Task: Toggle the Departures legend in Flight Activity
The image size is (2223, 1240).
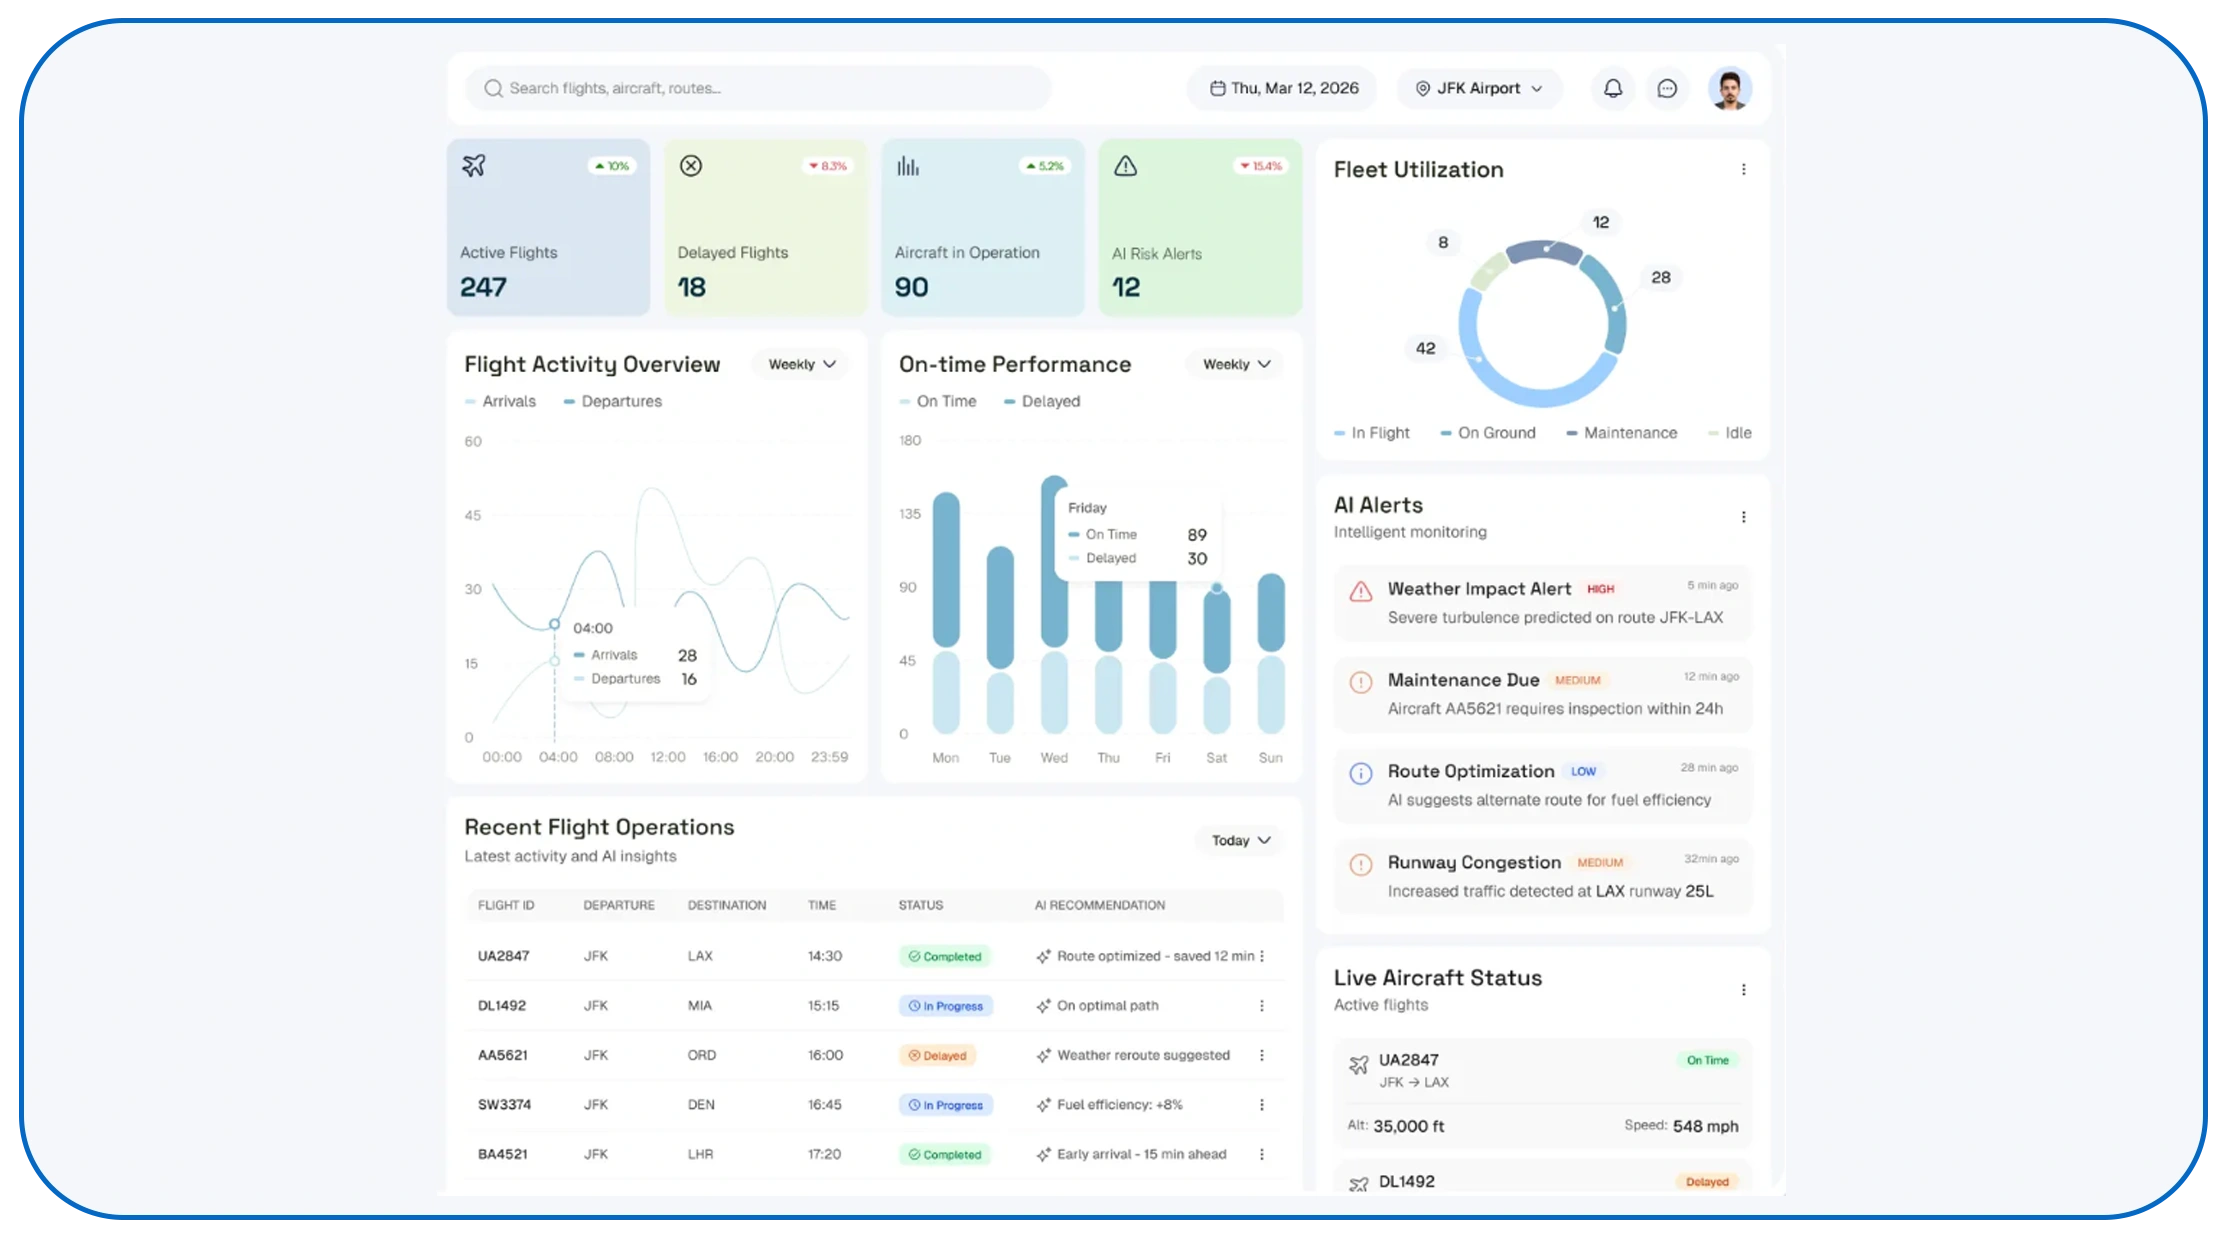Action: 613,402
